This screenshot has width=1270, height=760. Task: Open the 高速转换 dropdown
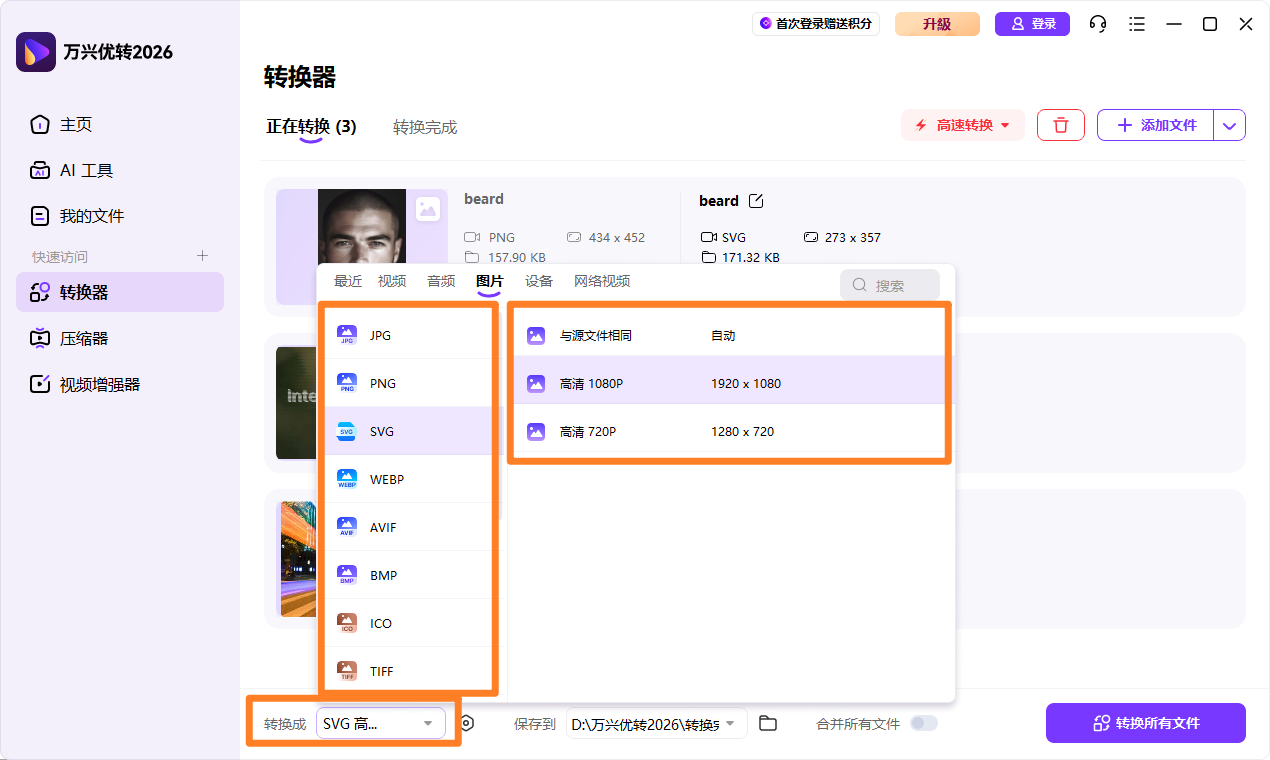click(x=962, y=124)
